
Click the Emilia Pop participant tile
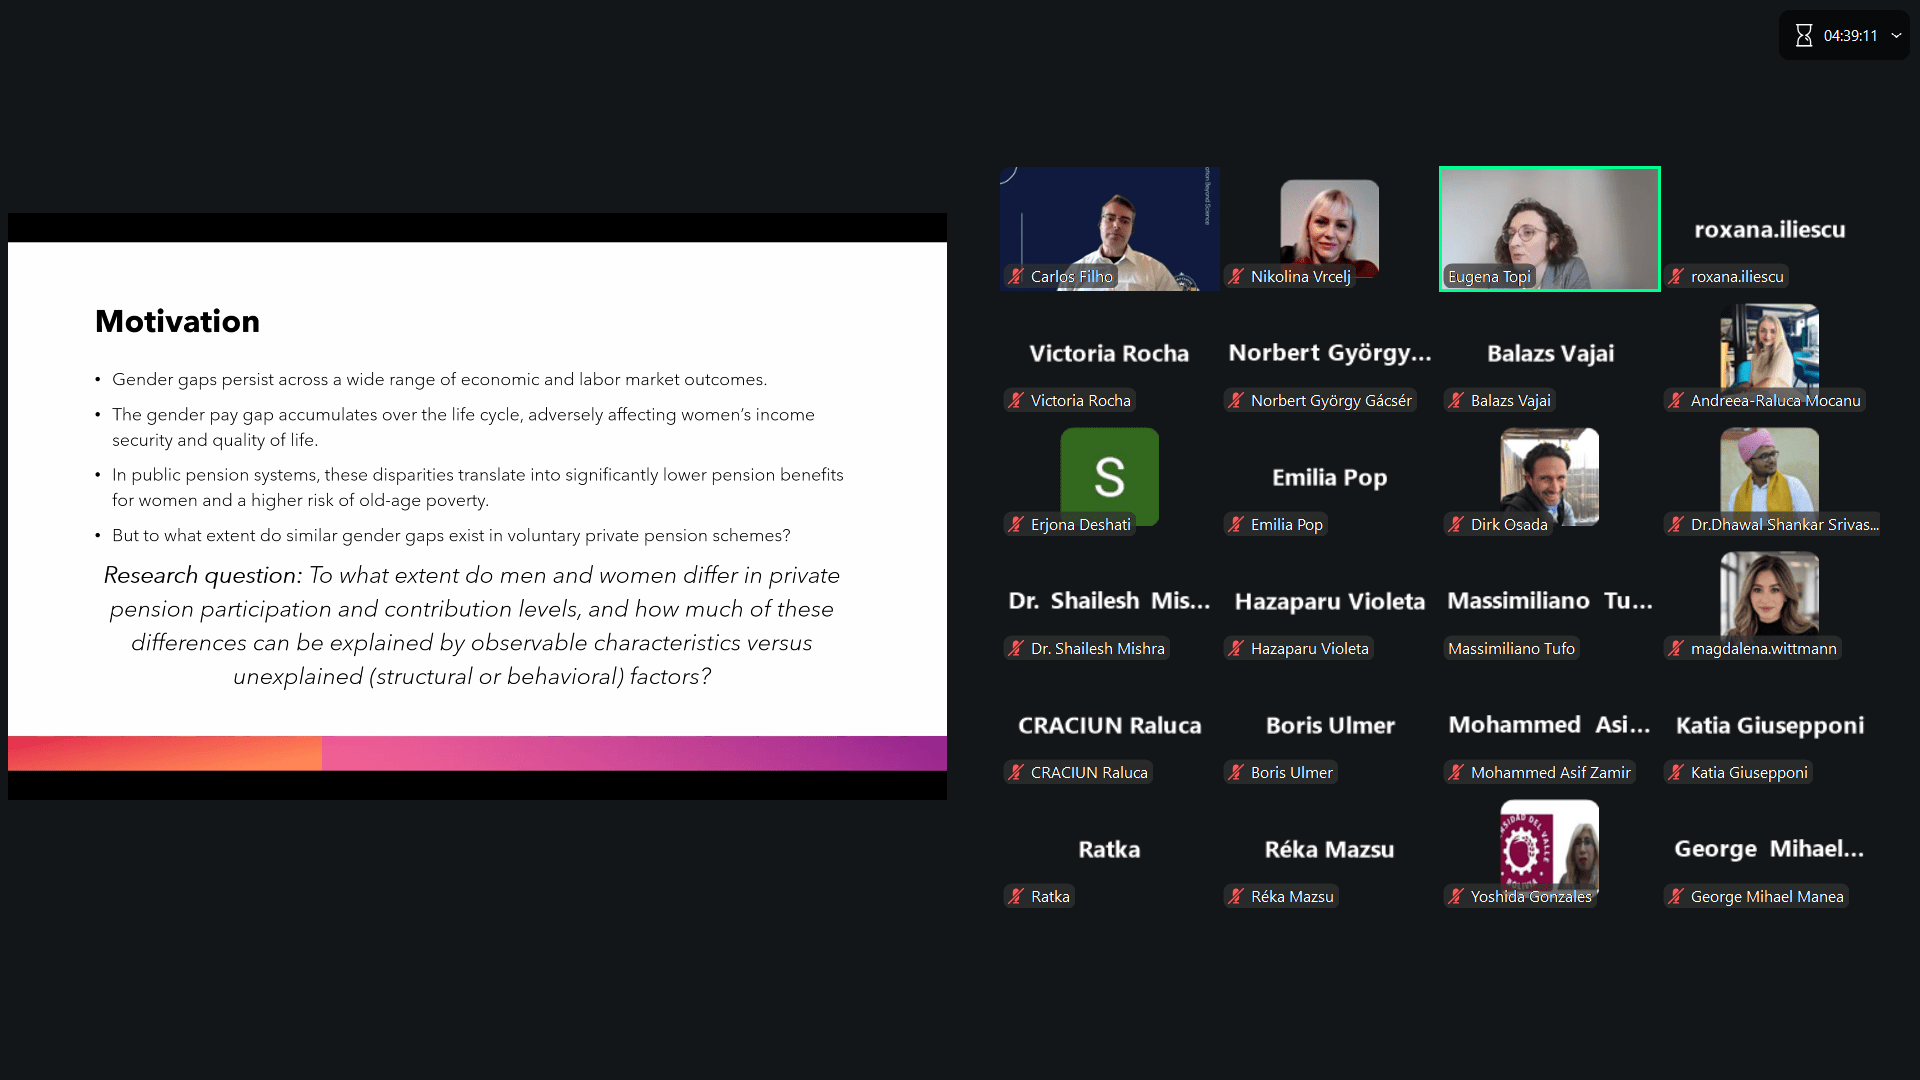pos(1329,478)
